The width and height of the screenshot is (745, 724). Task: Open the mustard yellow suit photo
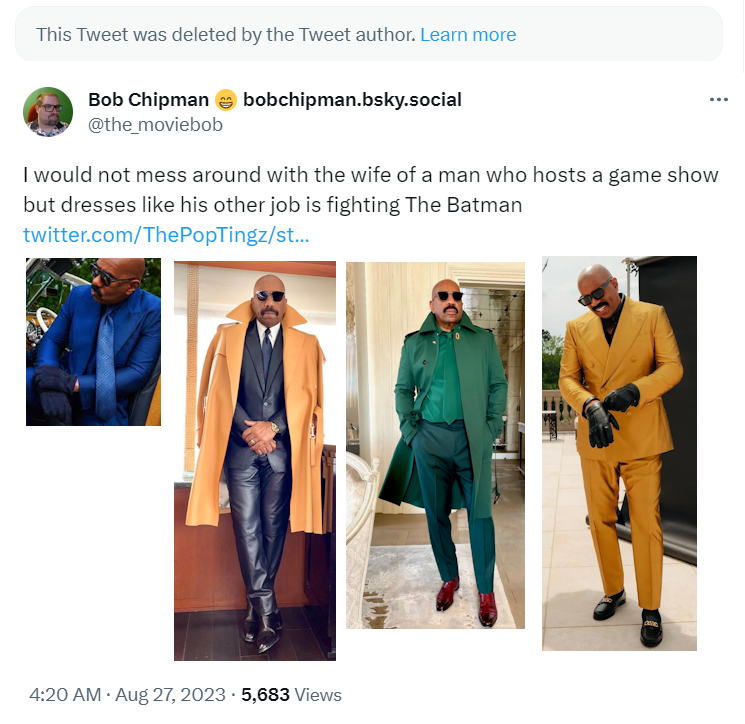click(619, 453)
